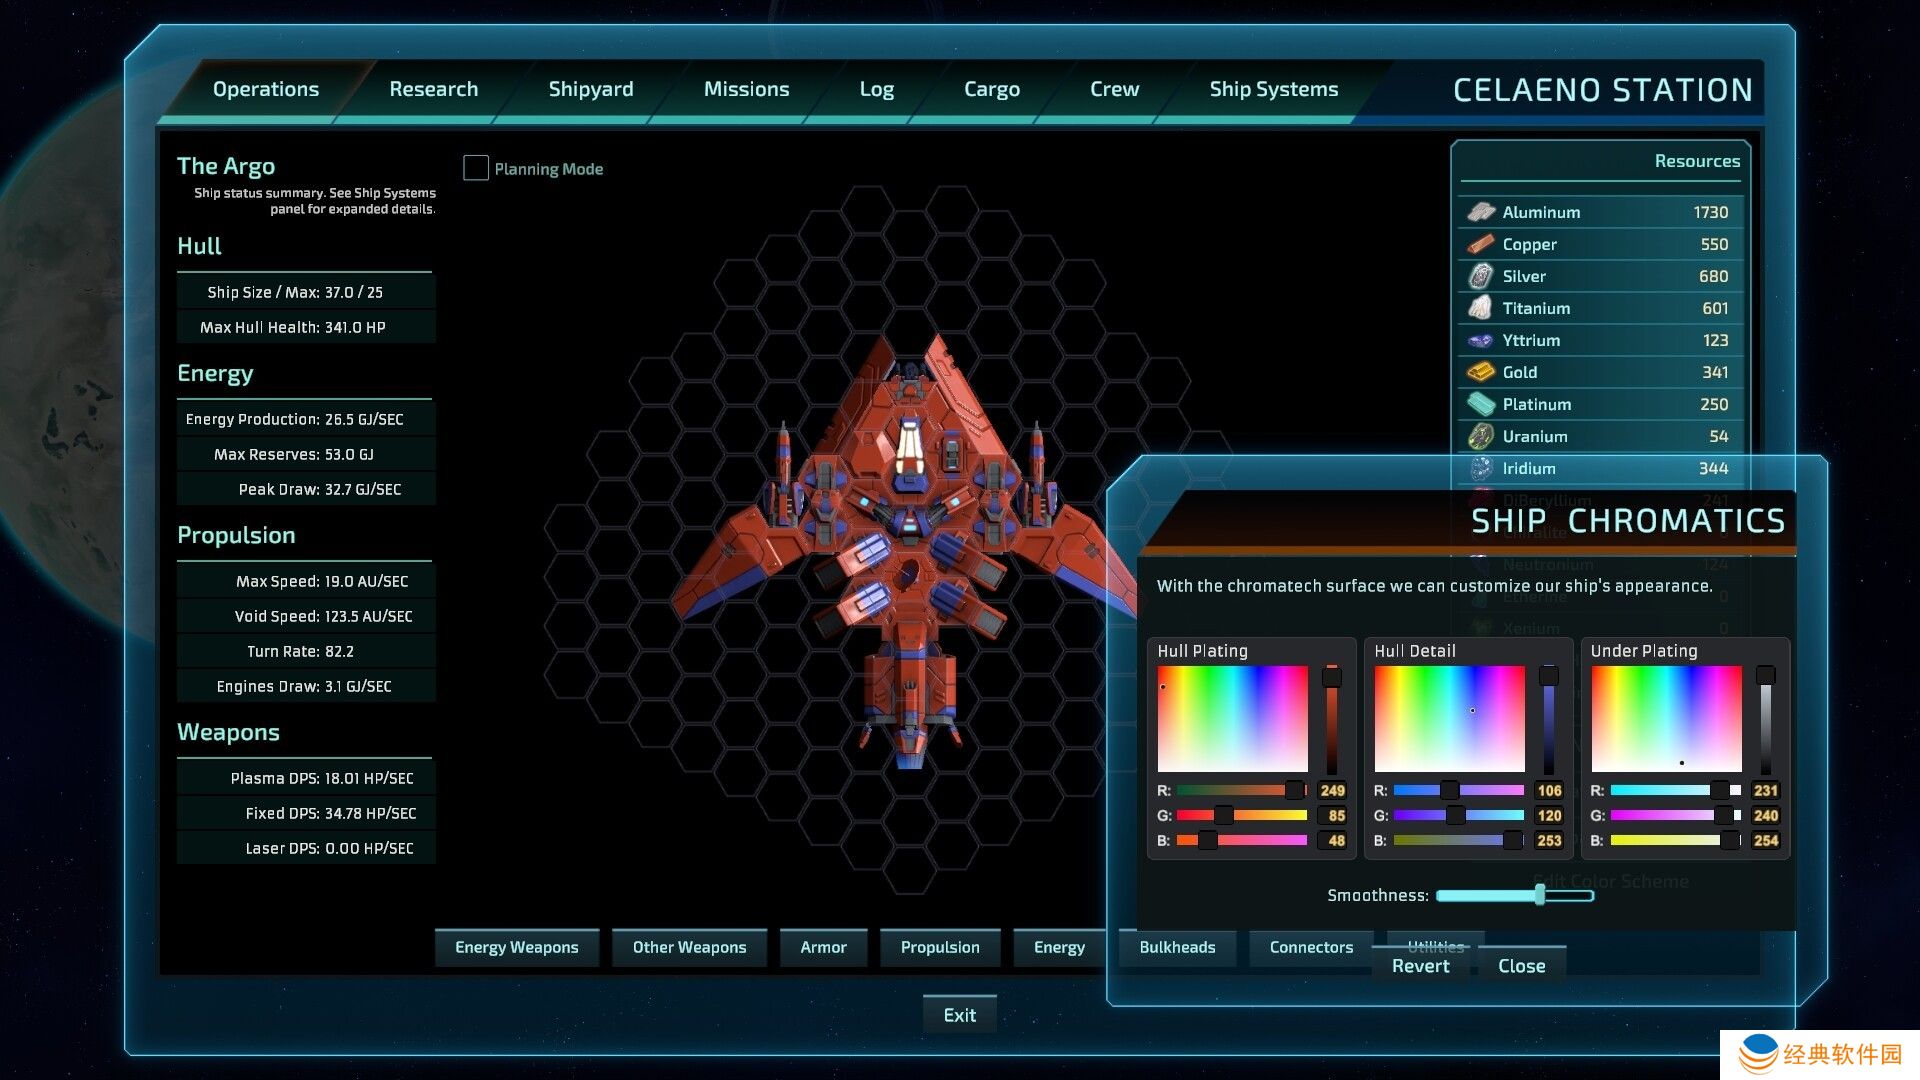
Task: Select the Propulsion parts category
Action: click(939, 947)
